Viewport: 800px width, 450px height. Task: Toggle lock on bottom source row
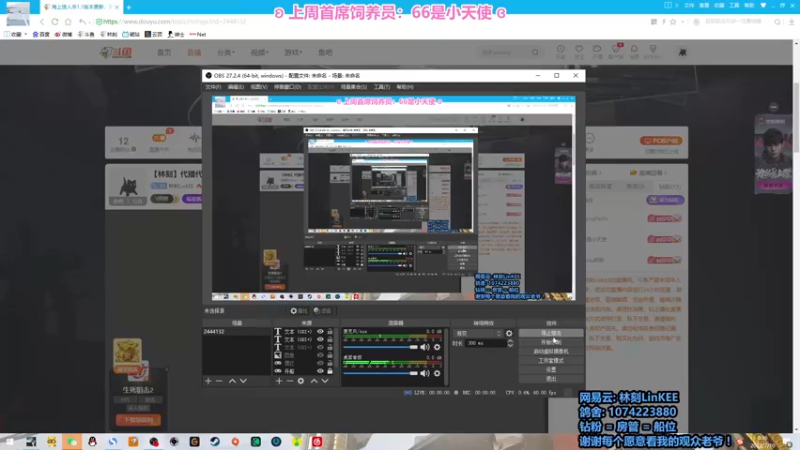click(330, 371)
